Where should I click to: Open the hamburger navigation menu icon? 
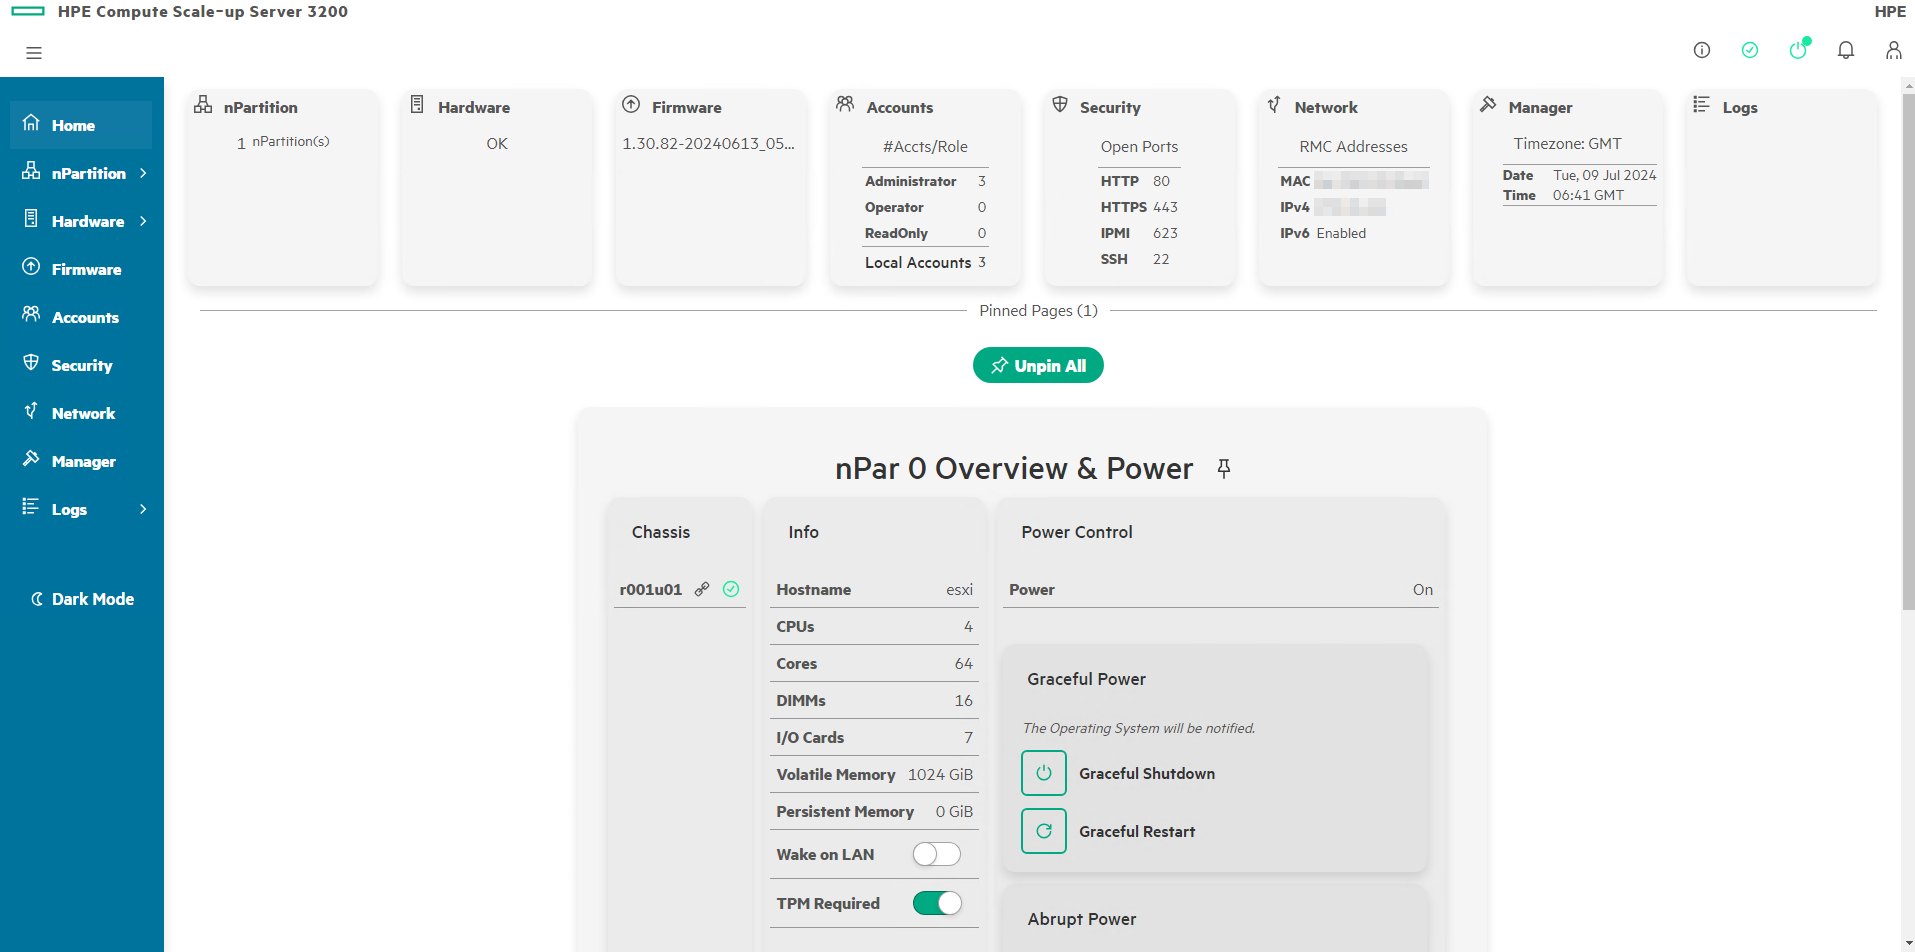tap(34, 52)
